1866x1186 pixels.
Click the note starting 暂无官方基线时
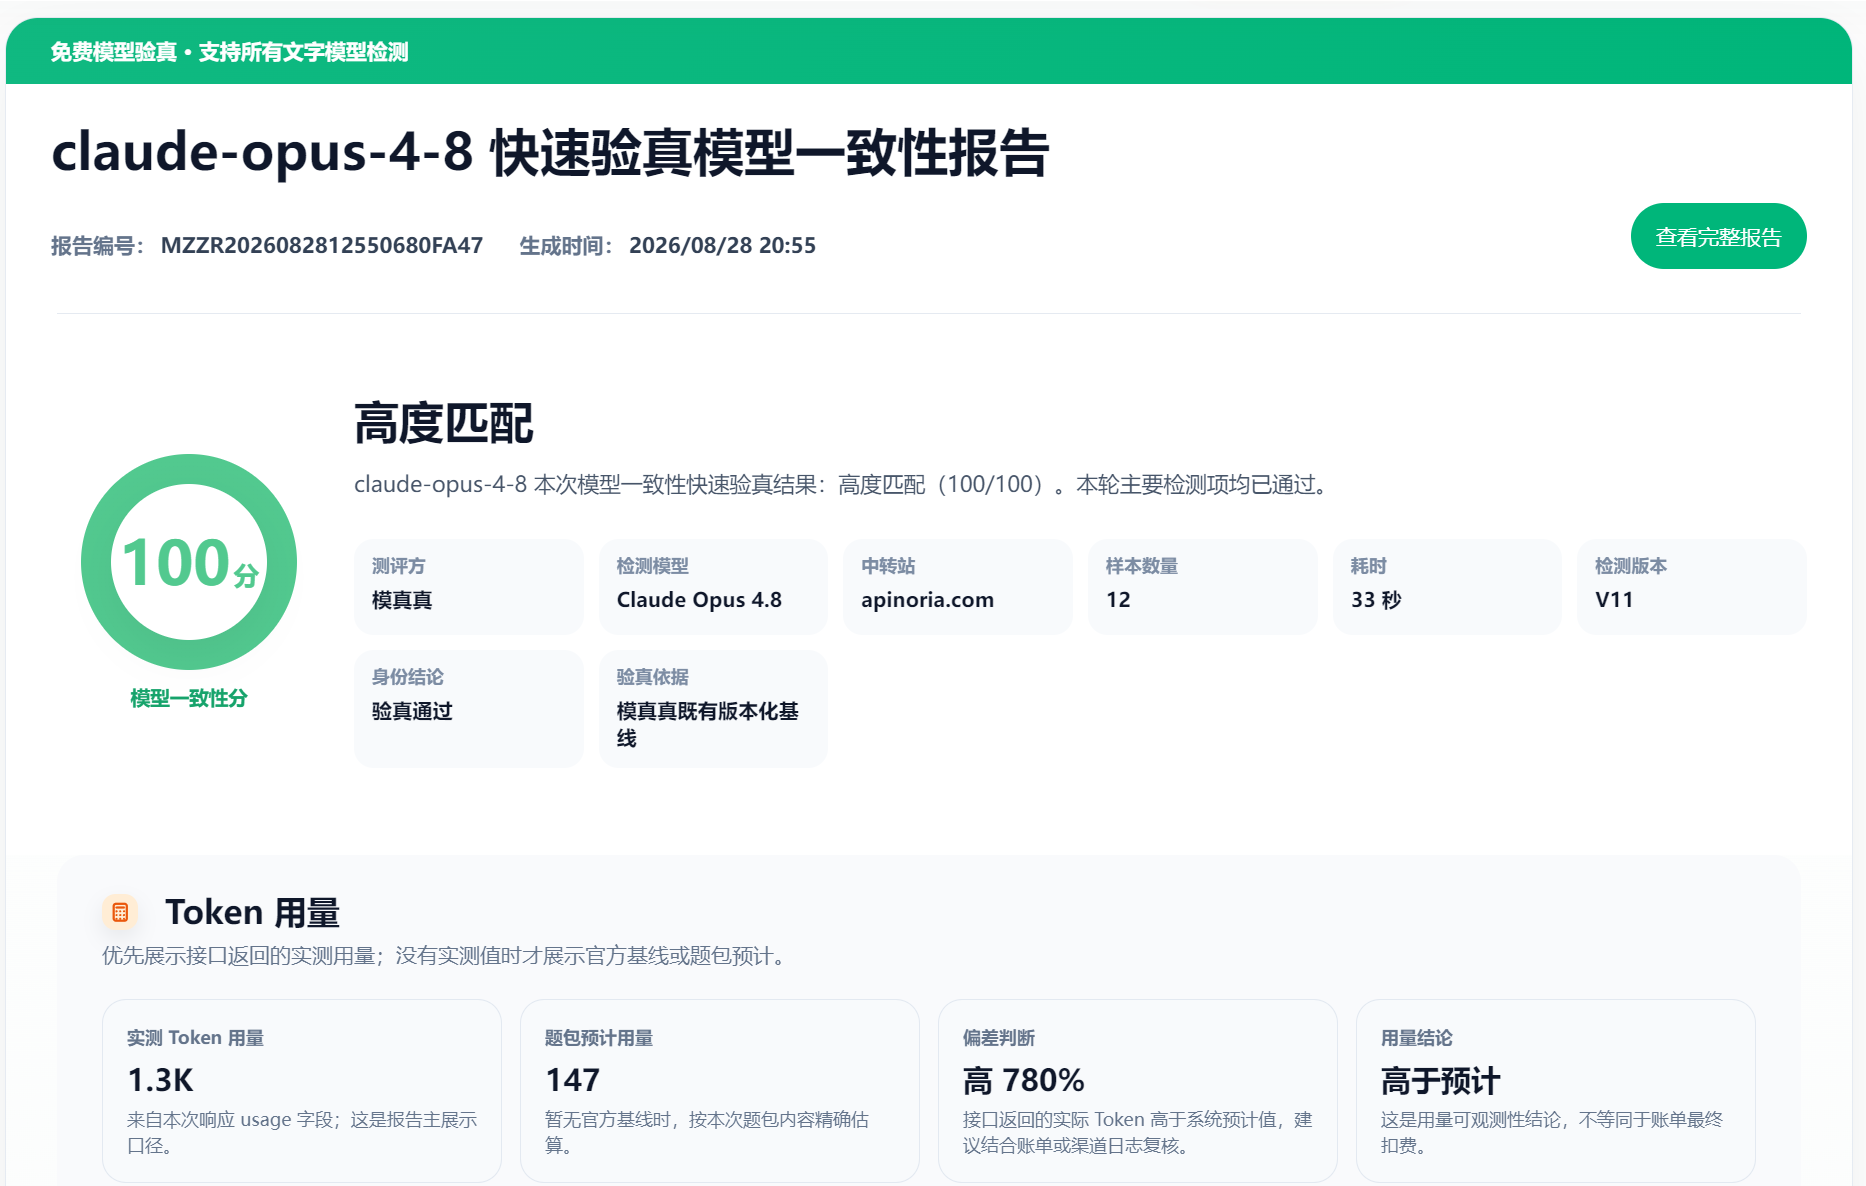point(707,1132)
